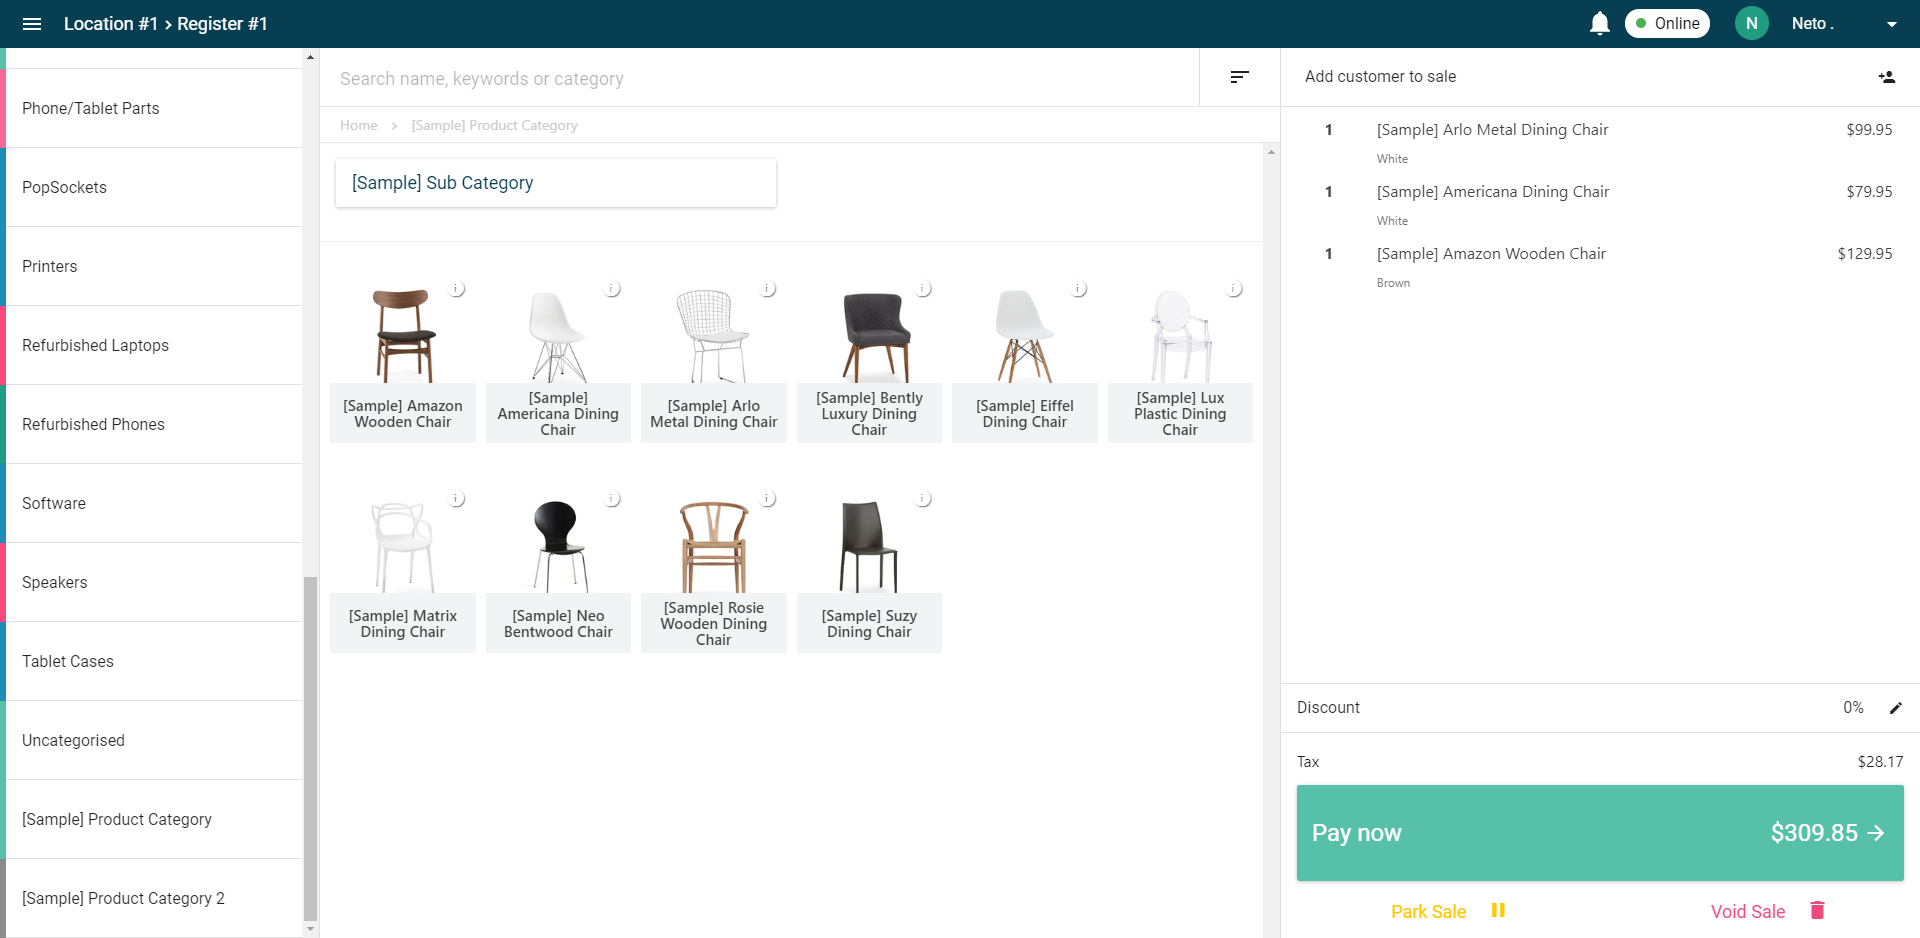Open the hamburger navigation menu
1920x938 pixels.
click(x=32, y=24)
